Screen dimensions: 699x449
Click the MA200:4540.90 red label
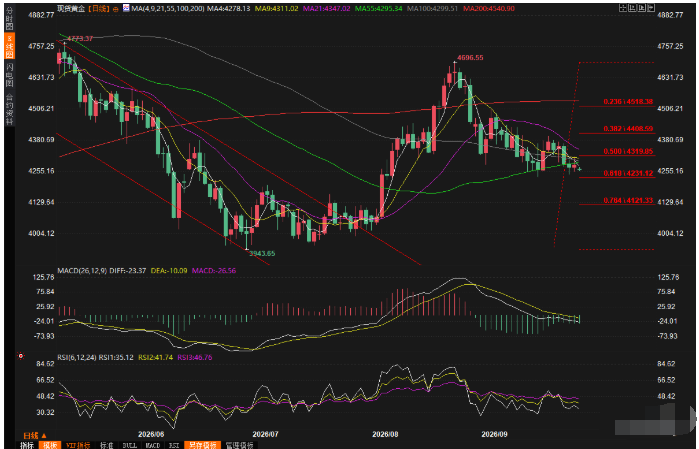tap(489, 8)
